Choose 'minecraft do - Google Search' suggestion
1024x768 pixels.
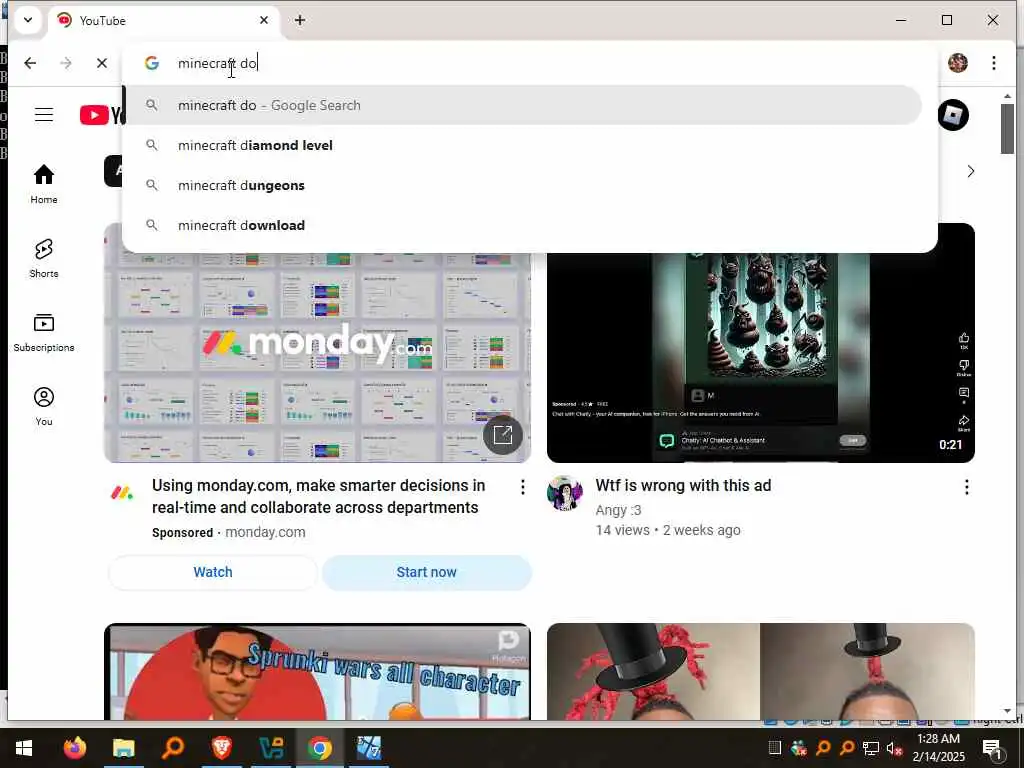point(522,105)
